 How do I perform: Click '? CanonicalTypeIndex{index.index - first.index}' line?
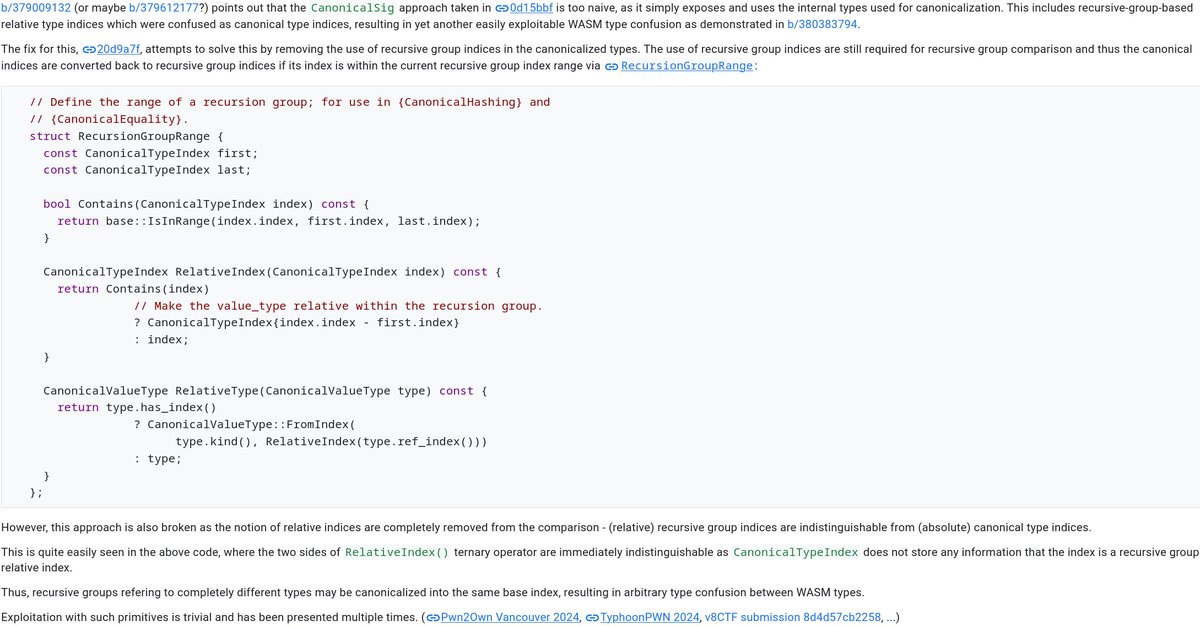[296, 323]
